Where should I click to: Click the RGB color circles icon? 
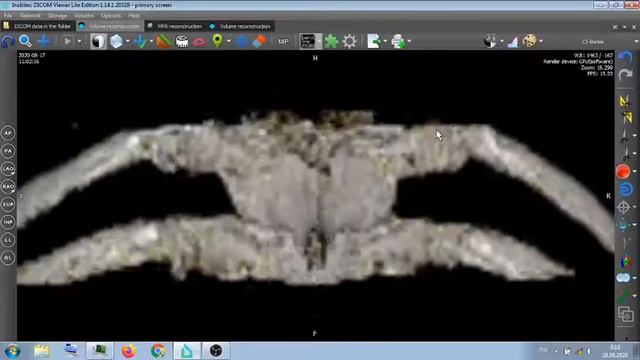[x=625, y=261]
